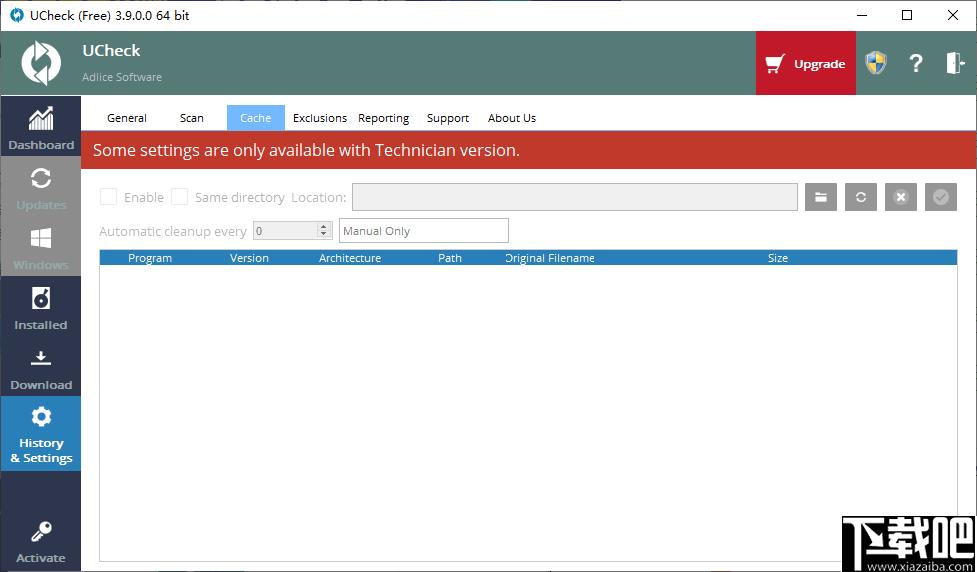Increase cleanup interval with up arrow
977x572 pixels.
pos(324,227)
